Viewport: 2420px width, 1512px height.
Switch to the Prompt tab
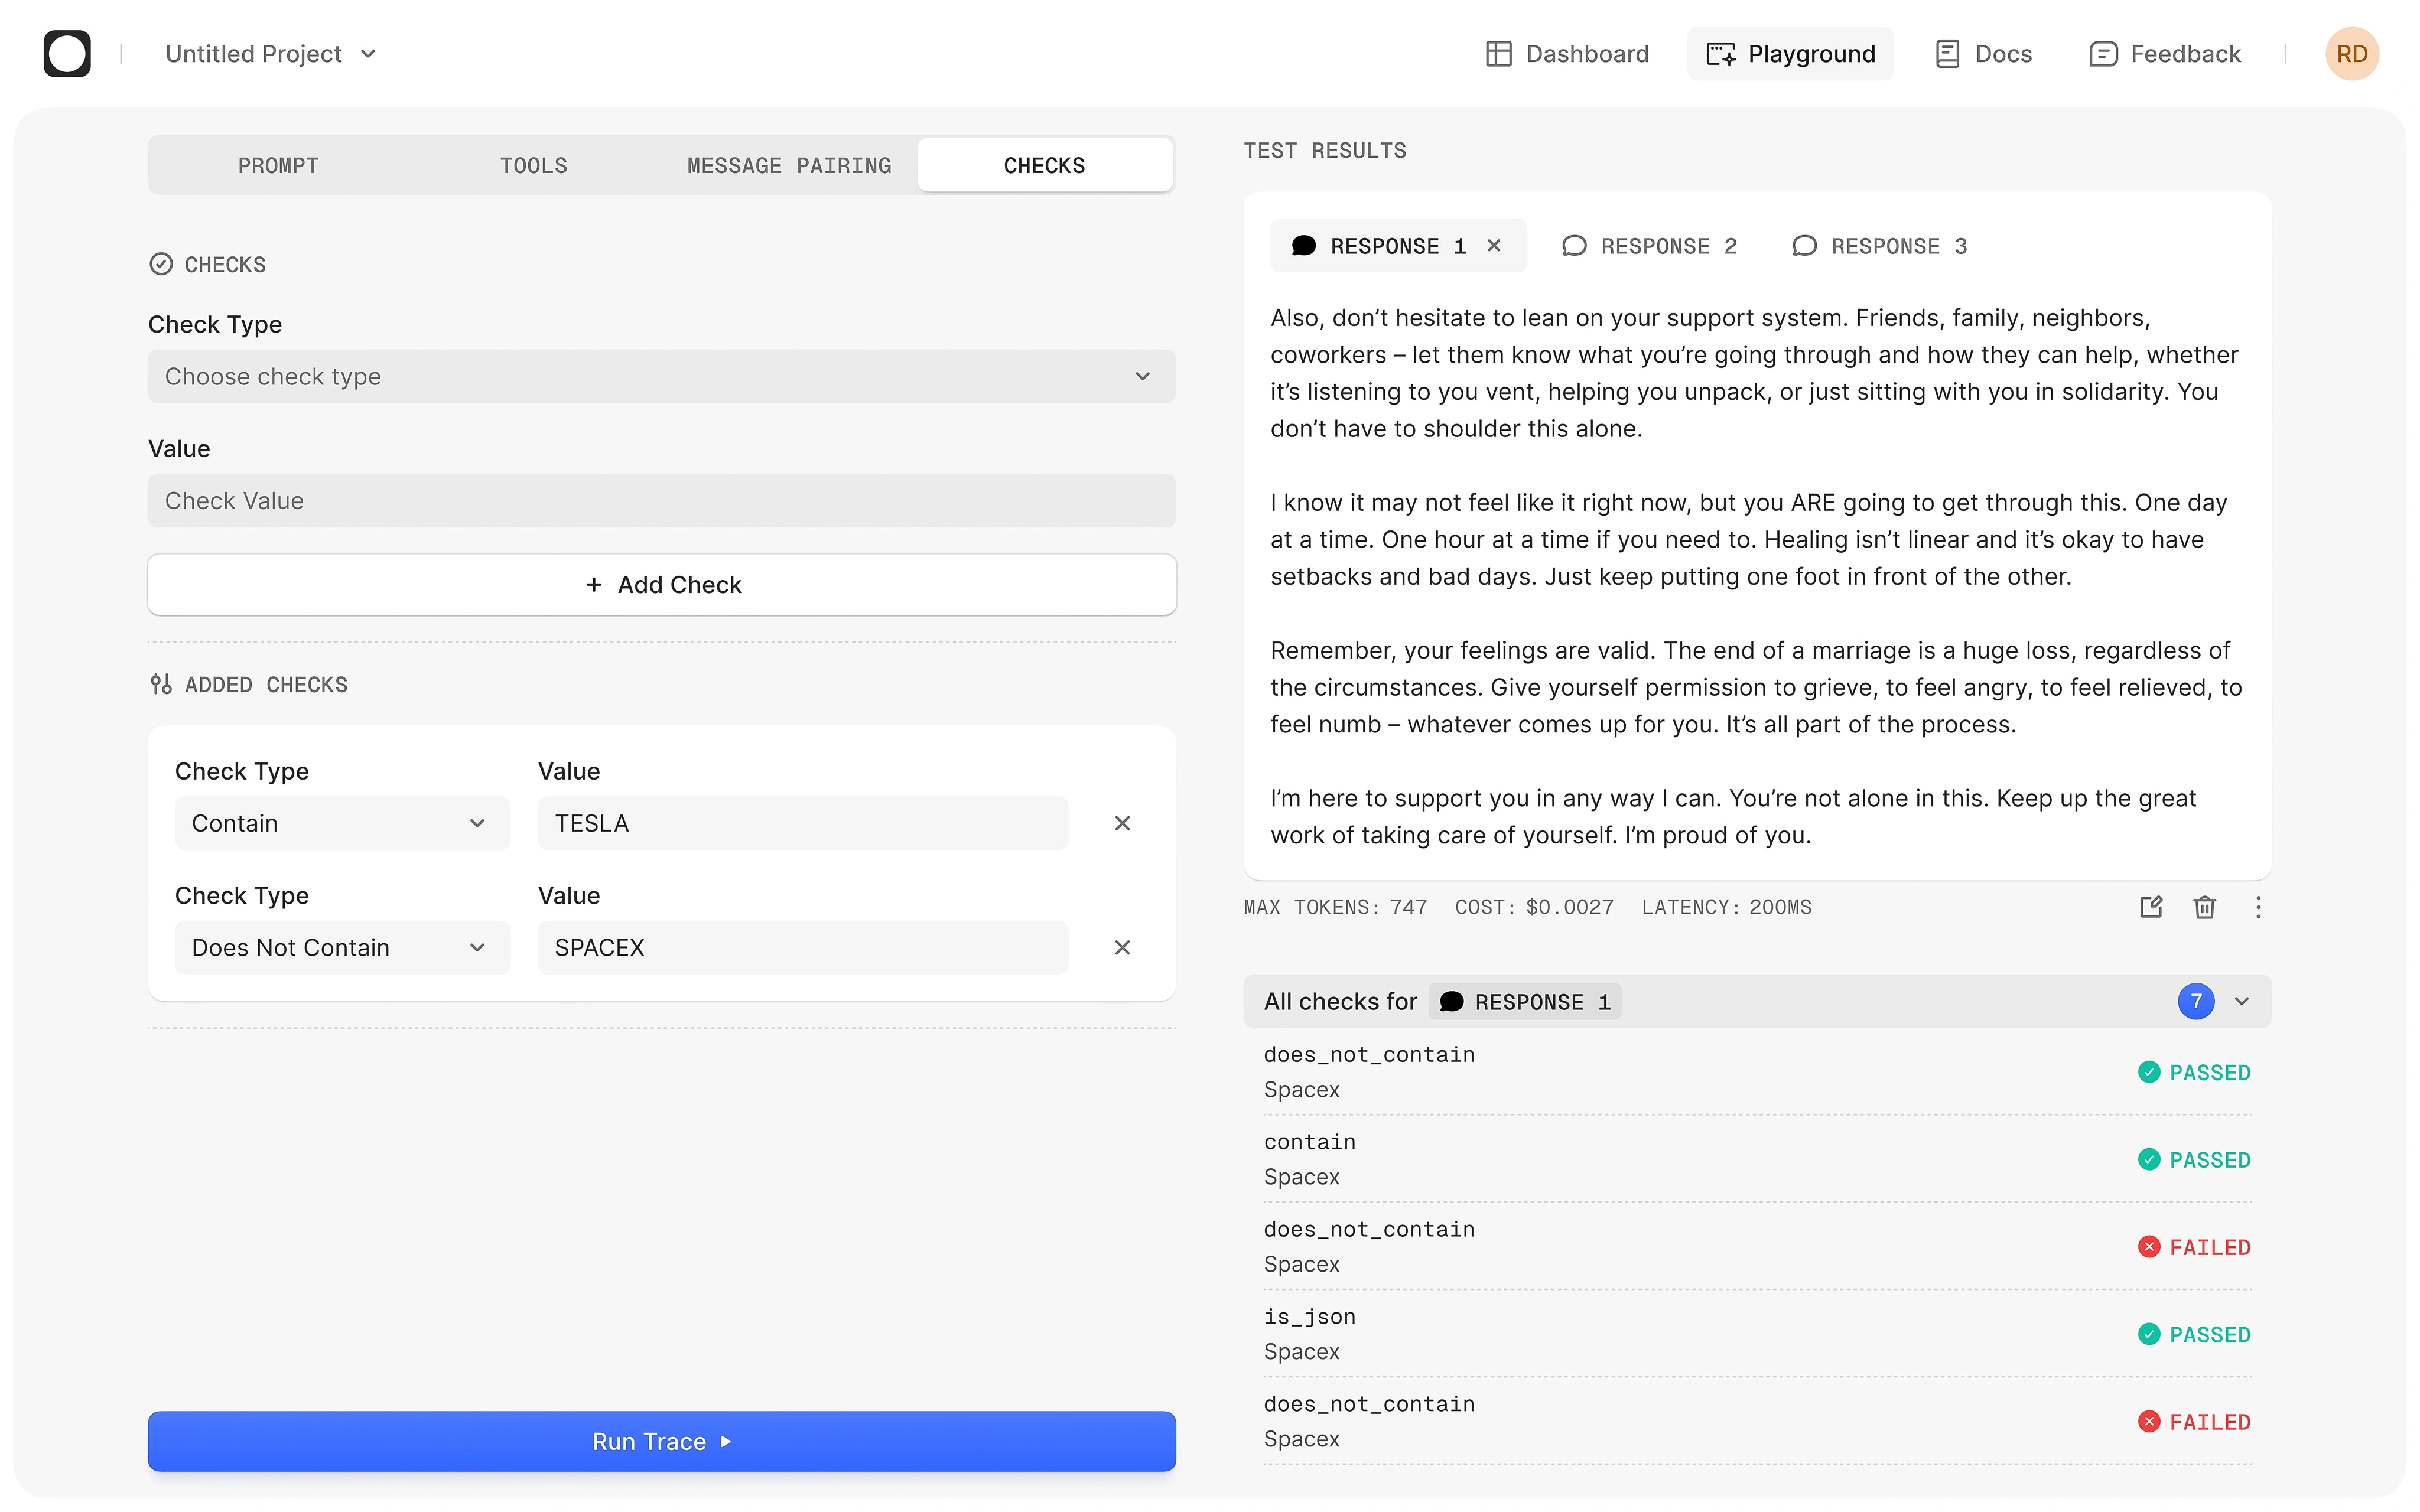point(278,166)
